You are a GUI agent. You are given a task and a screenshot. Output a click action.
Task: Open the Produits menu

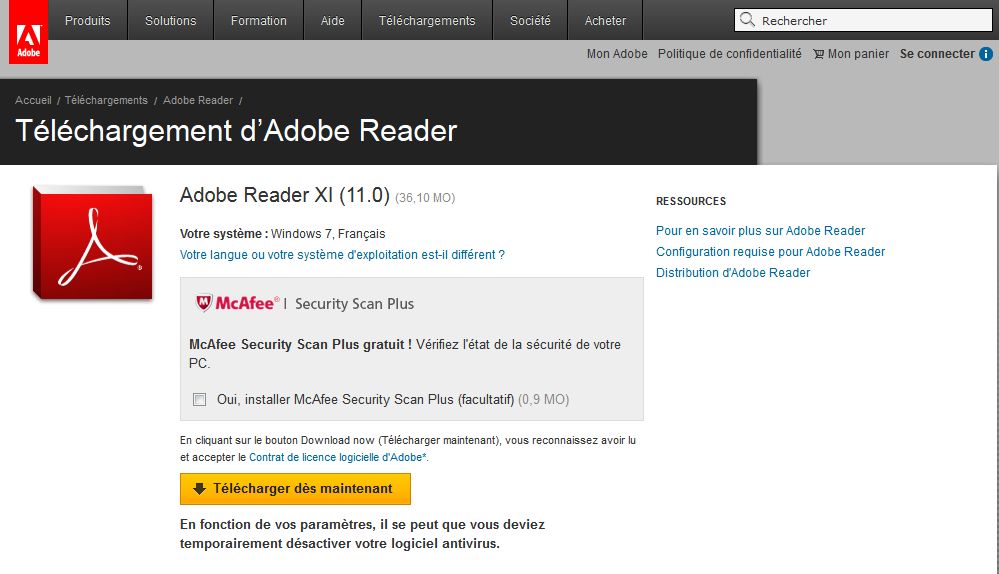[87, 20]
